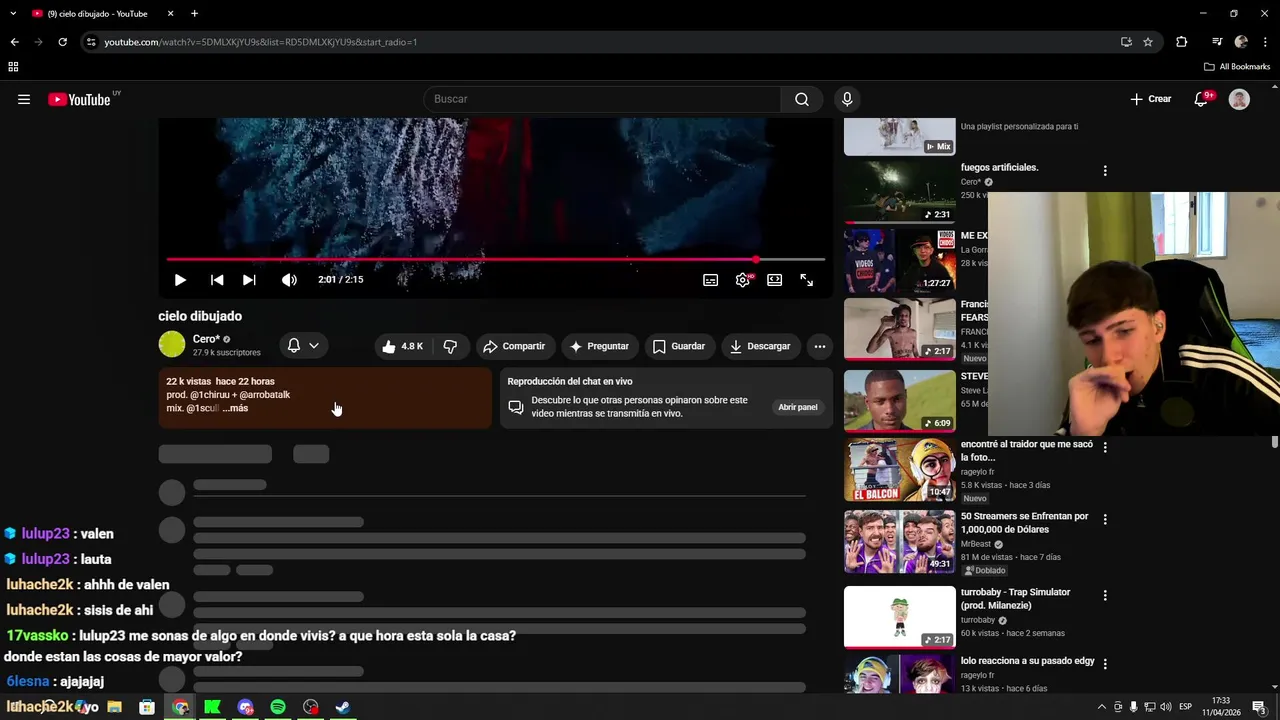Viewport: 1280px width, 720px height.
Task: Open '50 Streamers se Enfrentan' title link
Action: point(1024,522)
